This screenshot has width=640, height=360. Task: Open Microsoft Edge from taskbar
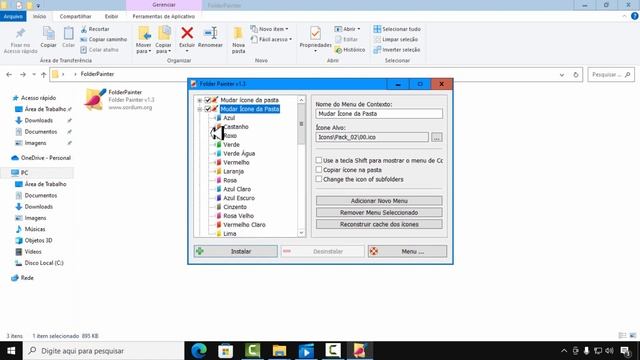point(199,351)
